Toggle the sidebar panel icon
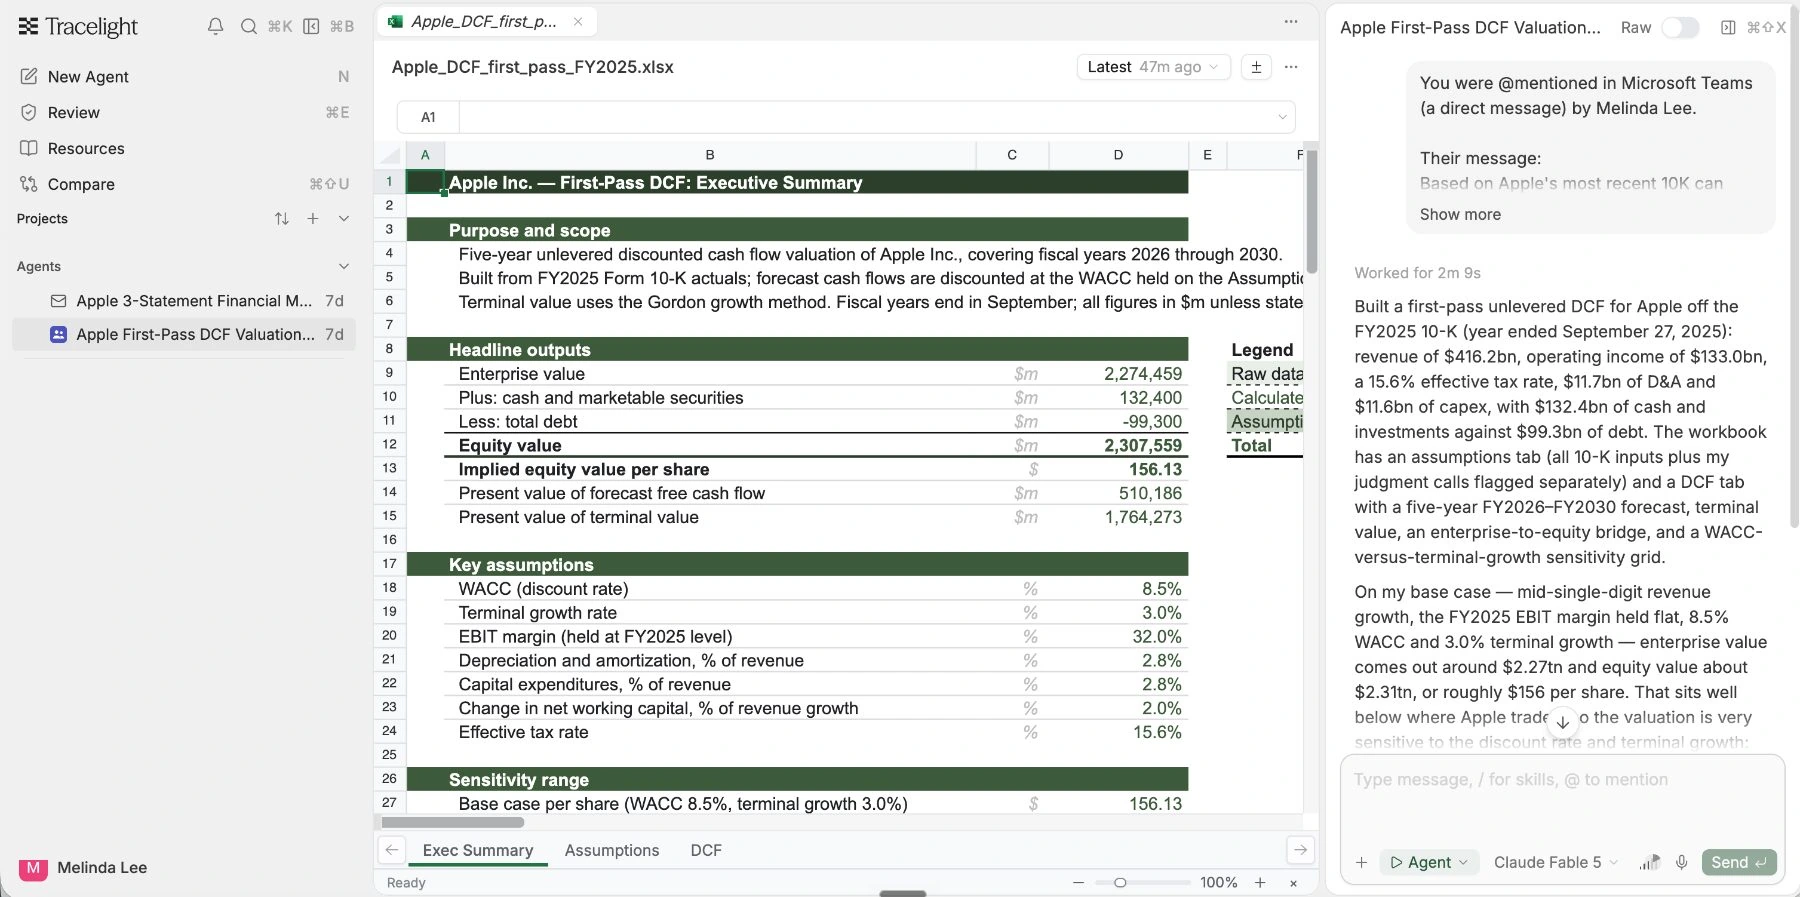The width and height of the screenshot is (1800, 897). (311, 26)
